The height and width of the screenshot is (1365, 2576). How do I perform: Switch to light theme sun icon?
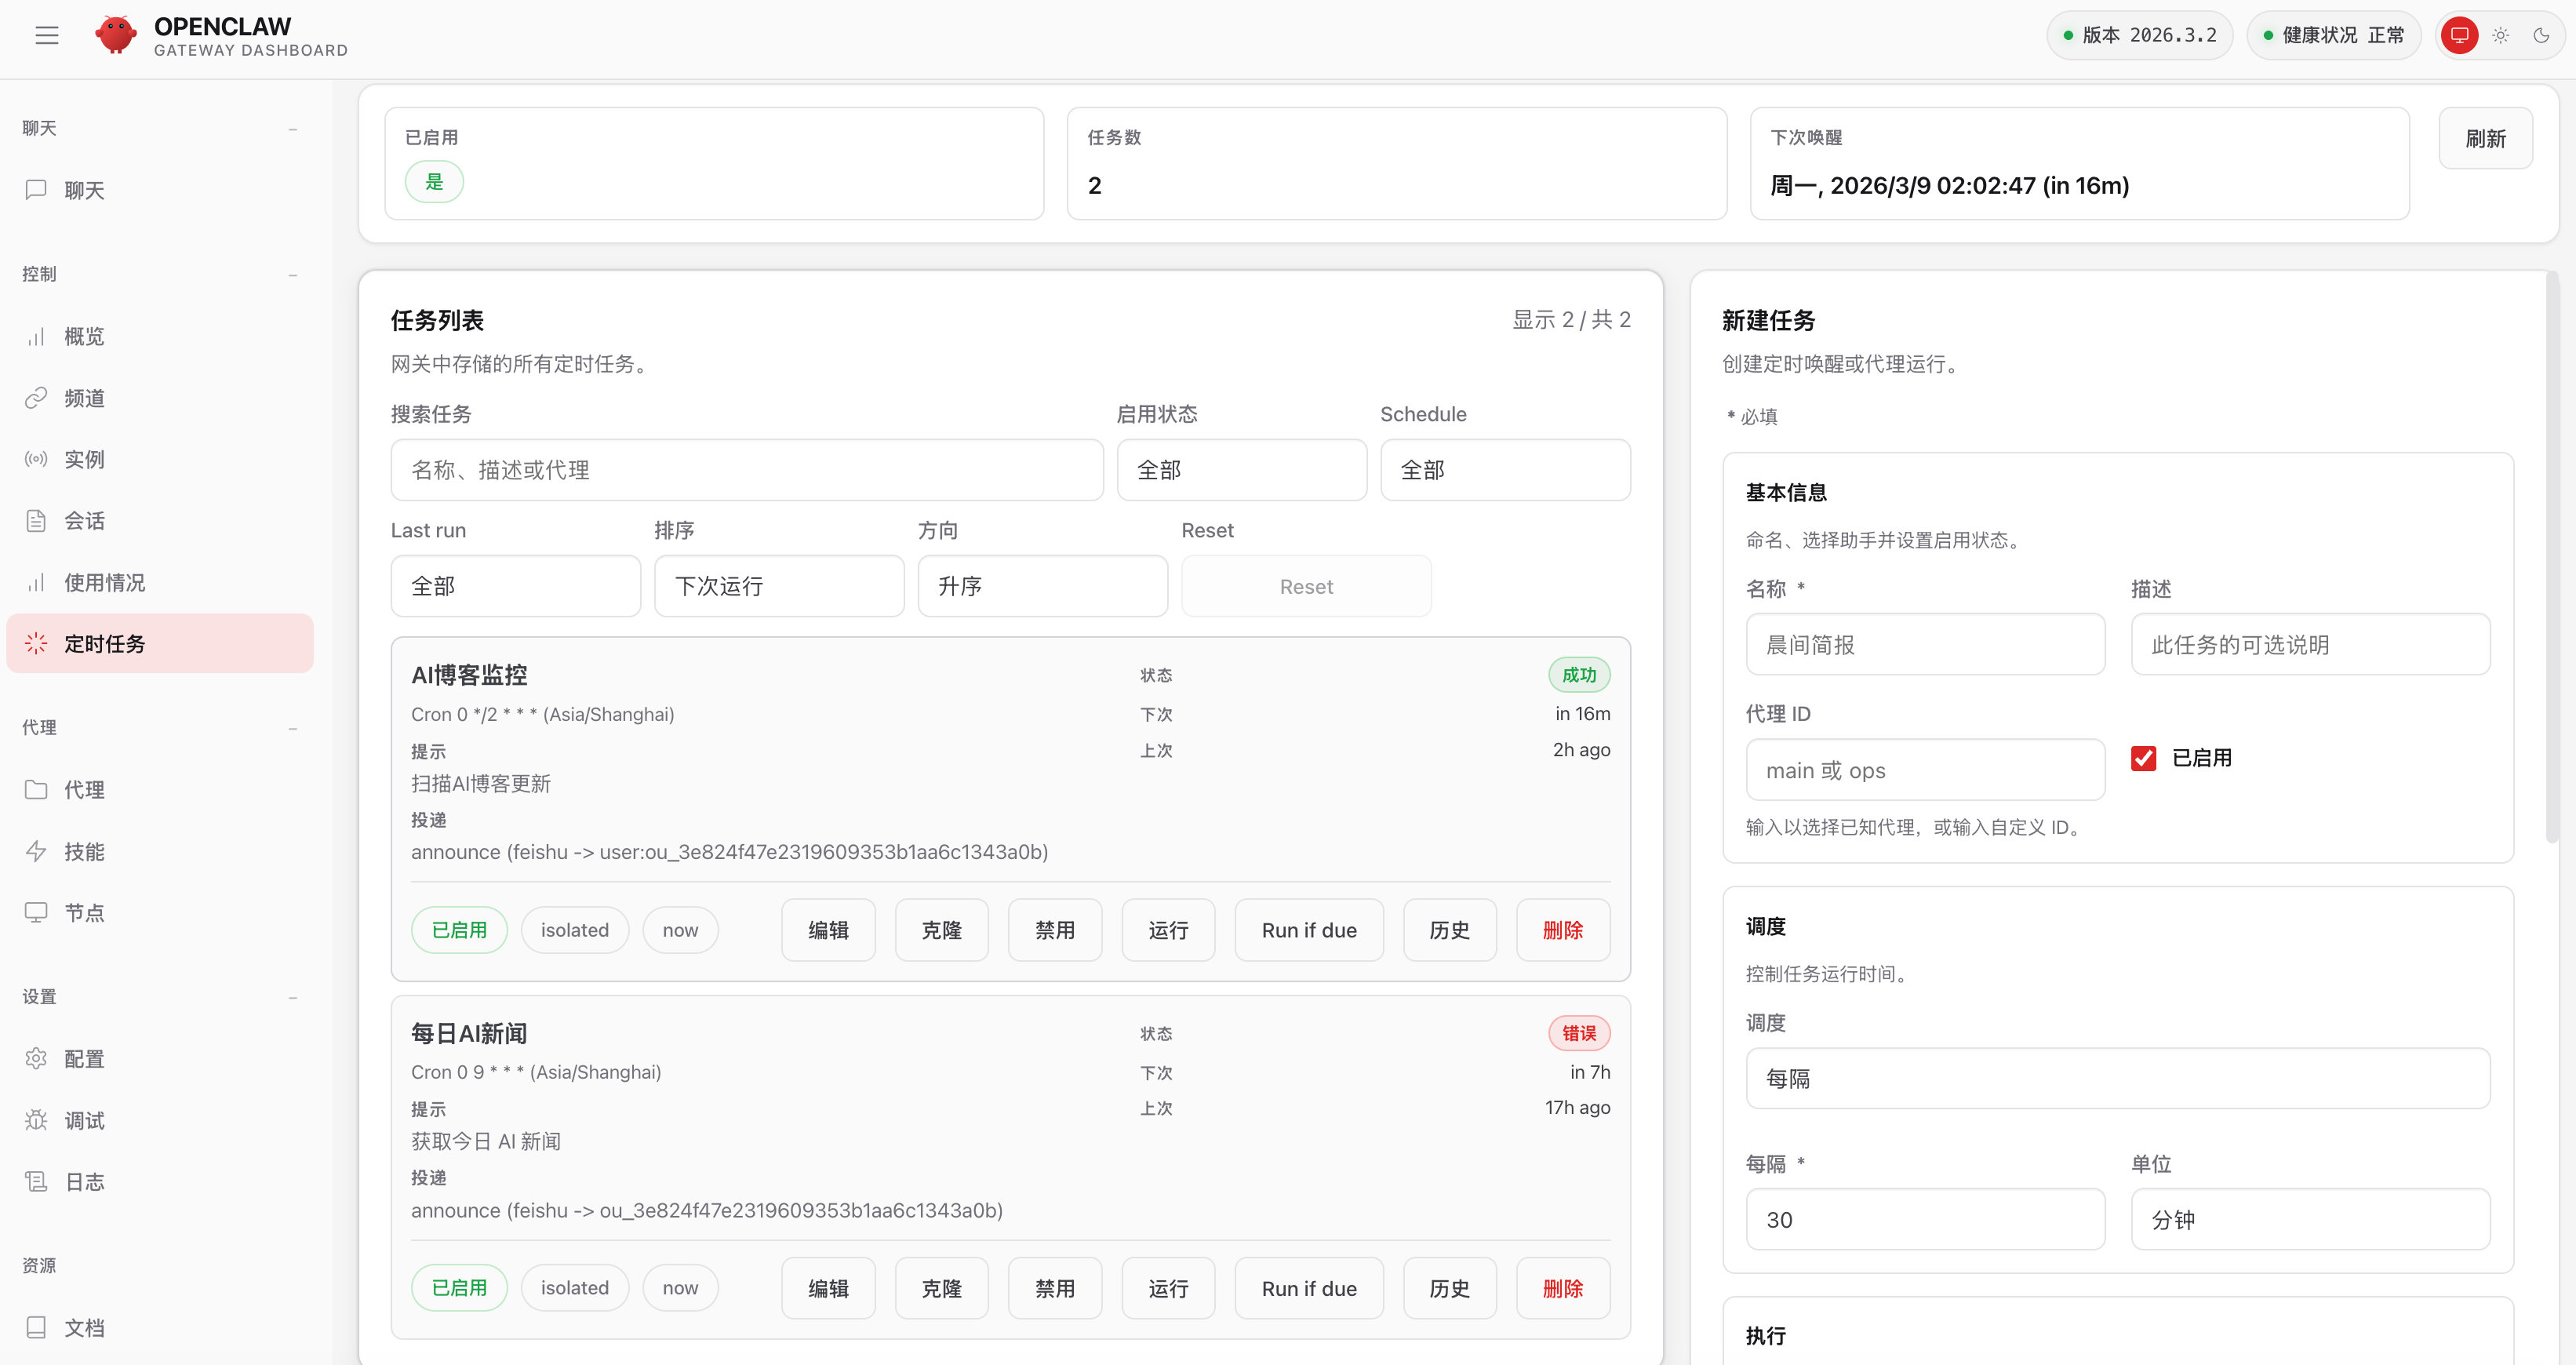(2500, 36)
